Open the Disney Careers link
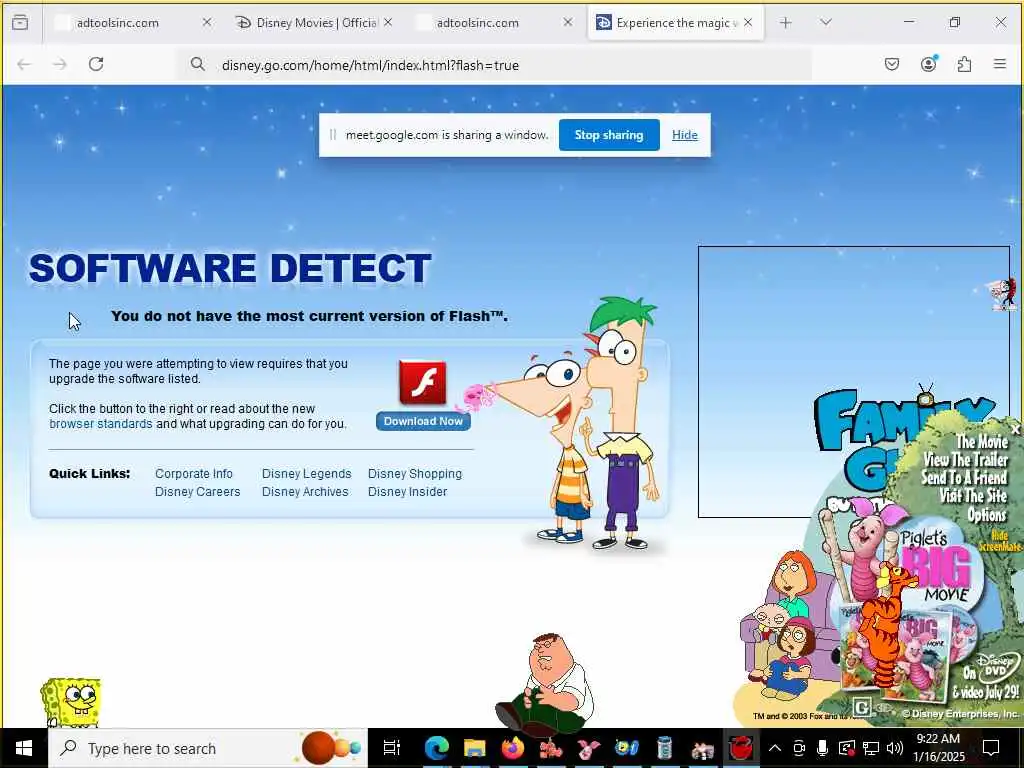This screenshot has height=768, width=1024. (x=197, y=492)
